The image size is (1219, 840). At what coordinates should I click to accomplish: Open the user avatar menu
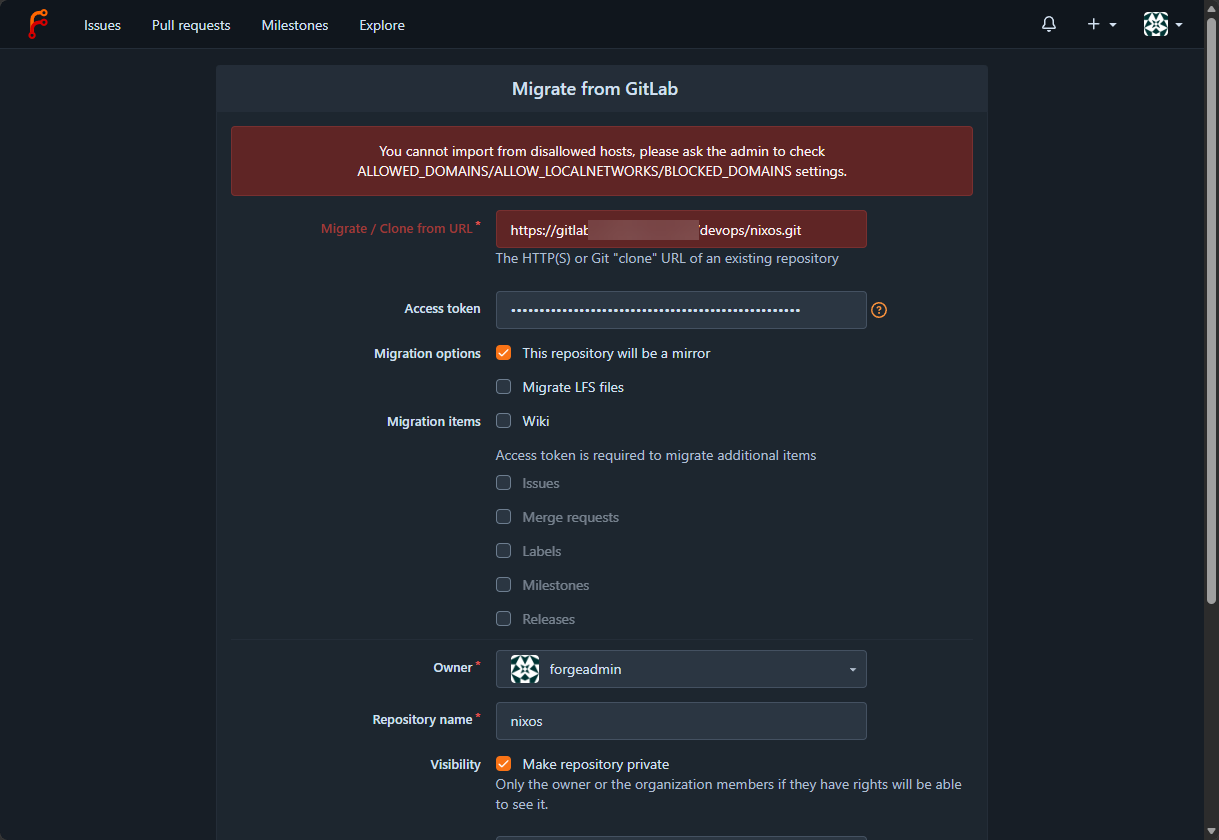point(1163,24)
